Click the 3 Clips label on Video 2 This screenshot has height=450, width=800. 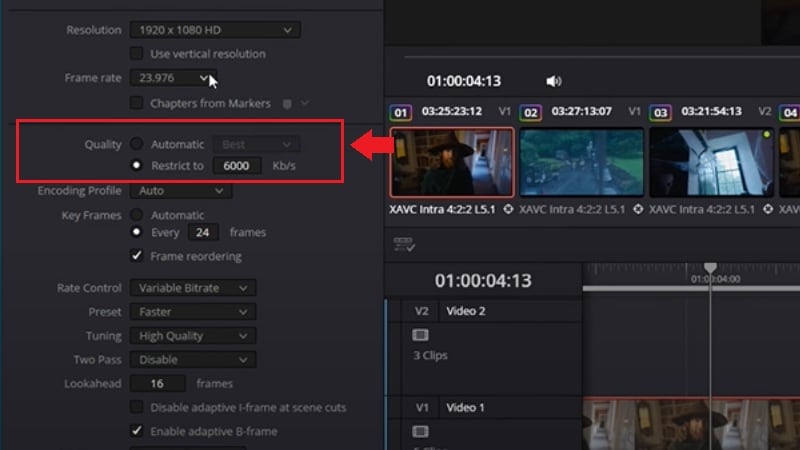[x=430, y=356]
